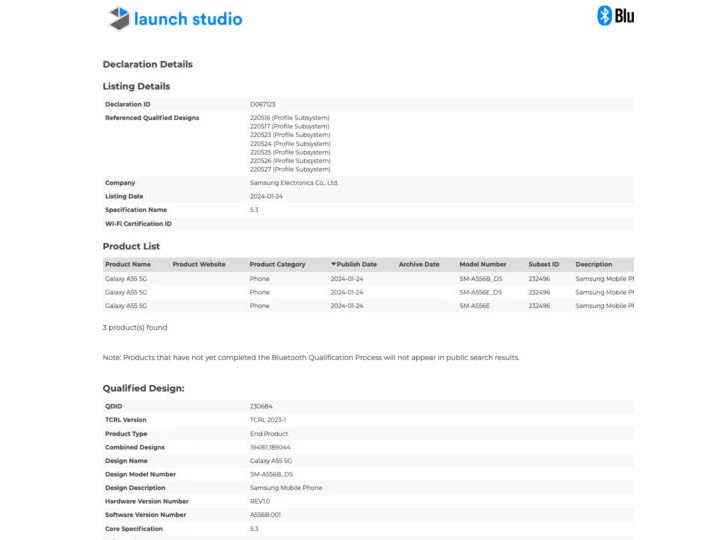Viewport: 728px width, 540px height.
Task: Sort table by Model Number header
Action: click(483, 264)
